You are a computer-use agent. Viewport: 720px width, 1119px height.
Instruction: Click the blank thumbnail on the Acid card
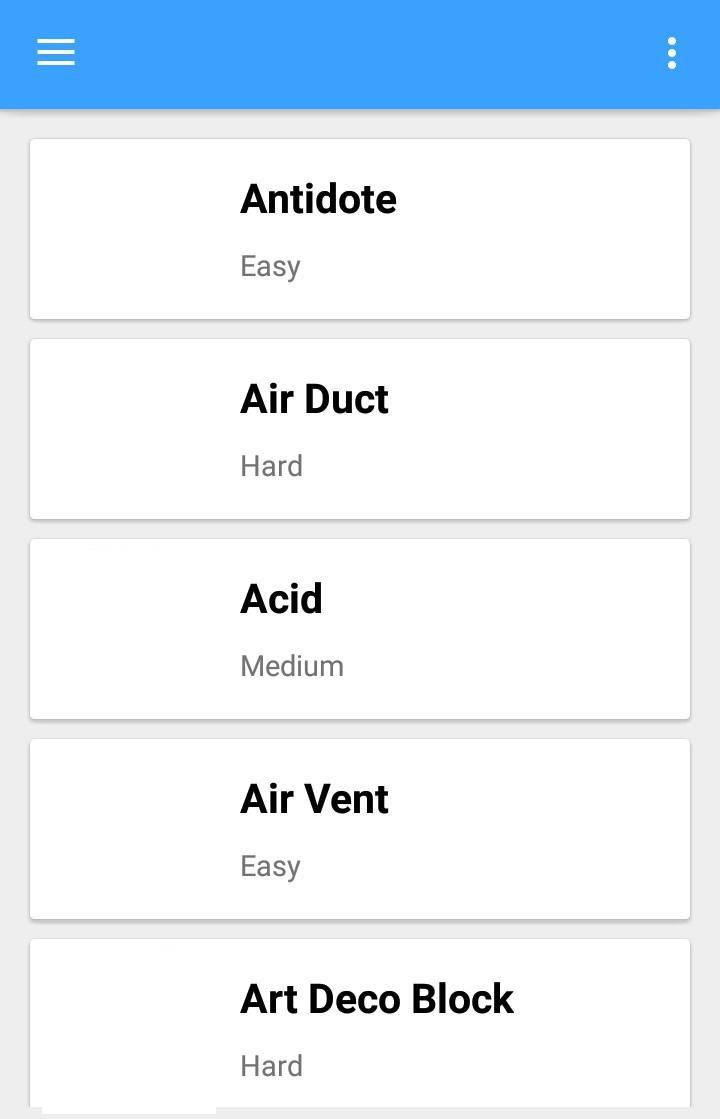click(x=130, y=629)
